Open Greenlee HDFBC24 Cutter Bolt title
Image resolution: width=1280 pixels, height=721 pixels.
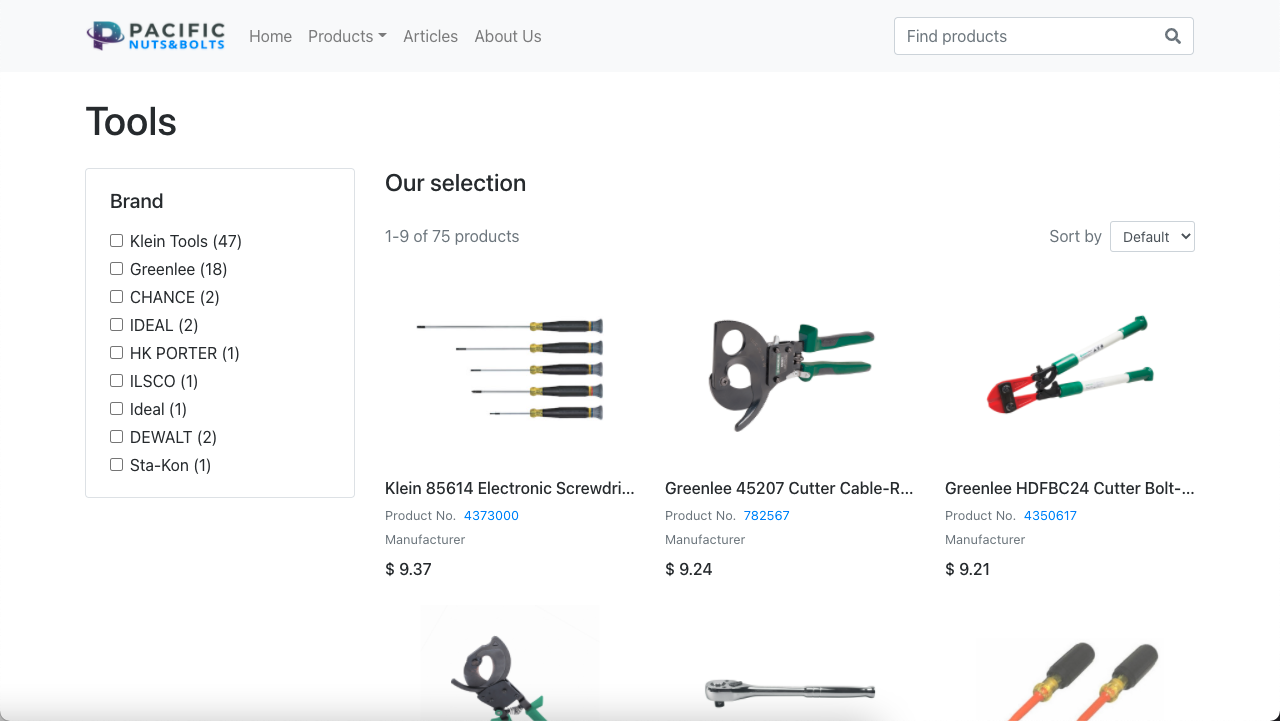tap(1070, 488)
